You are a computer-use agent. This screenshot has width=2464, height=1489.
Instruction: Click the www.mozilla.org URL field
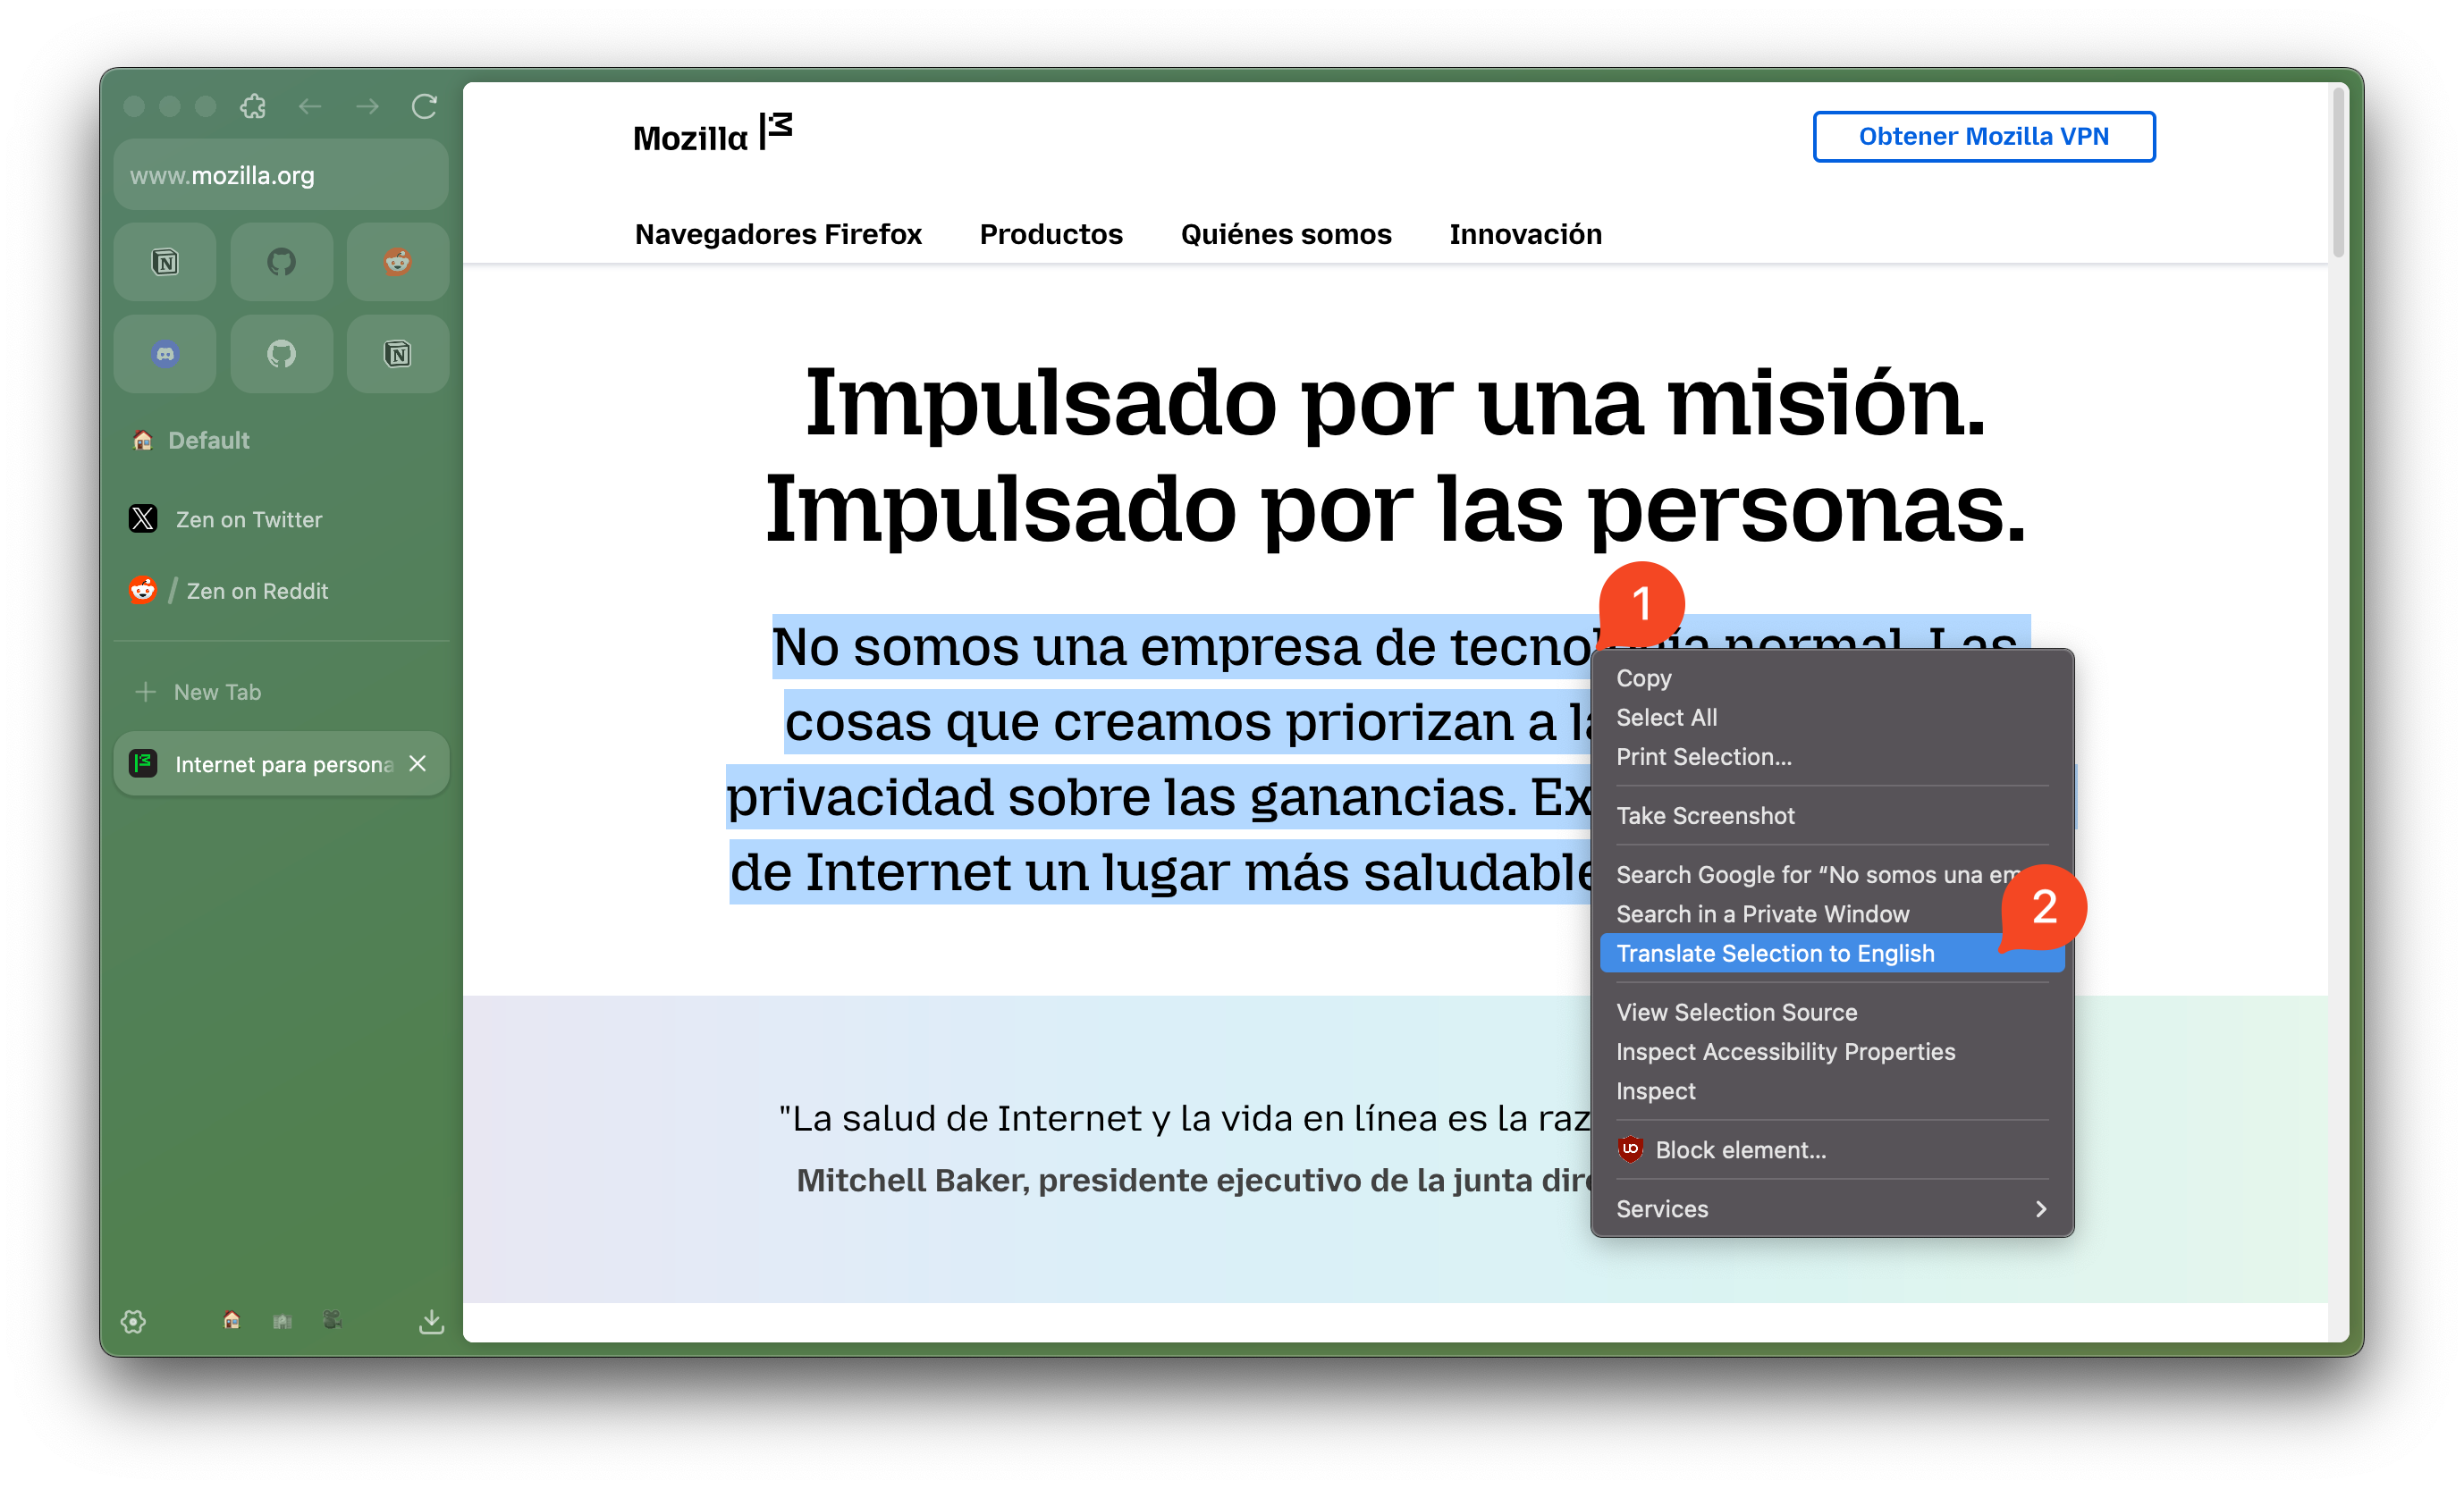pos(280,176)
